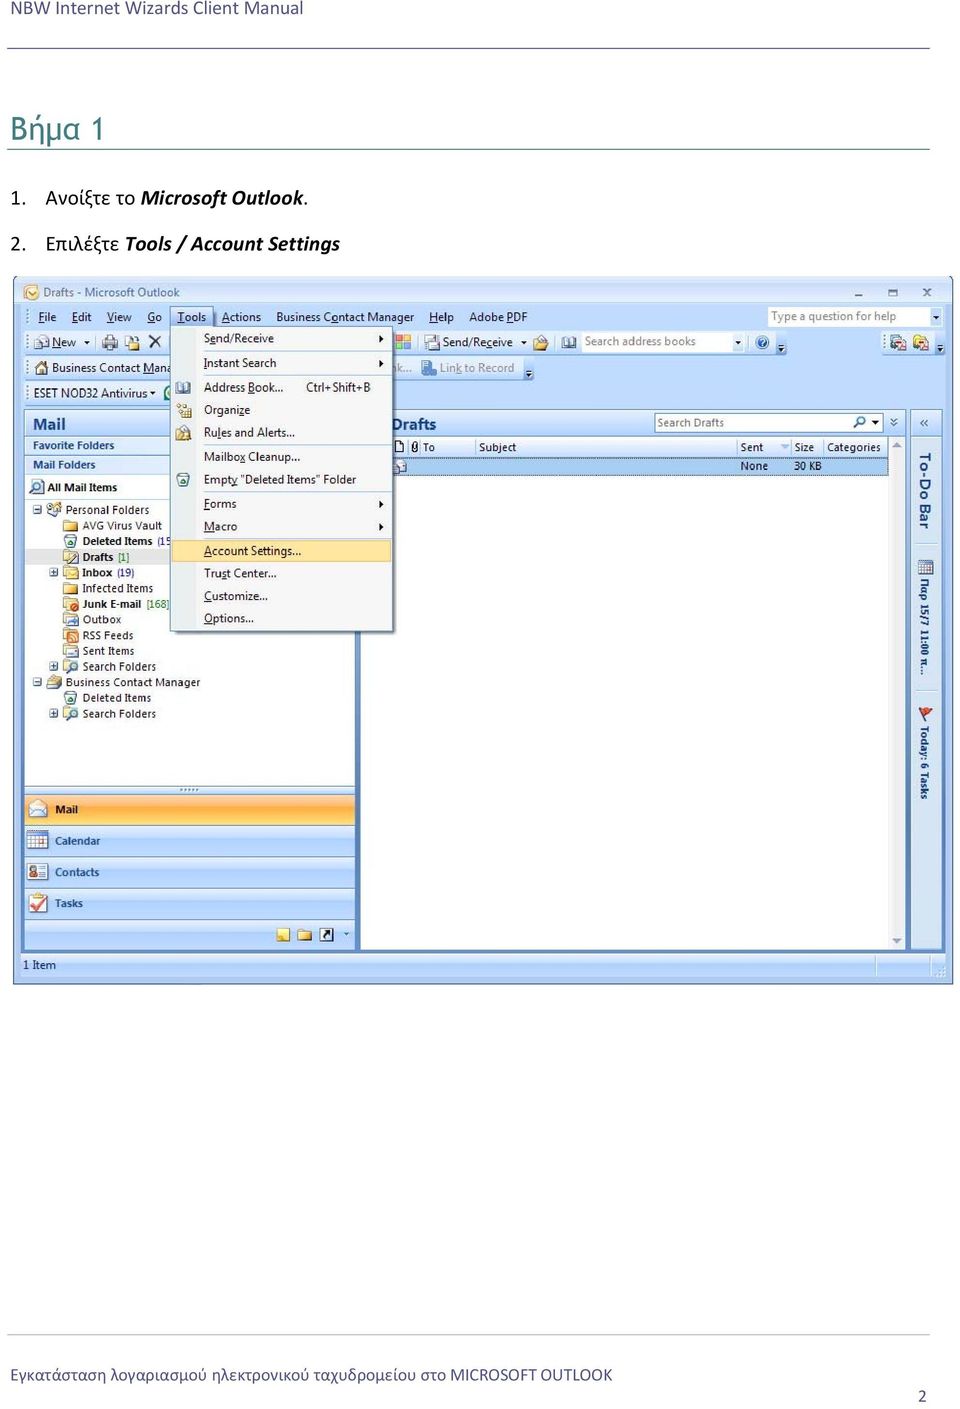
Task: Switch to the Tasks pane button
Action: pos(190,903)
